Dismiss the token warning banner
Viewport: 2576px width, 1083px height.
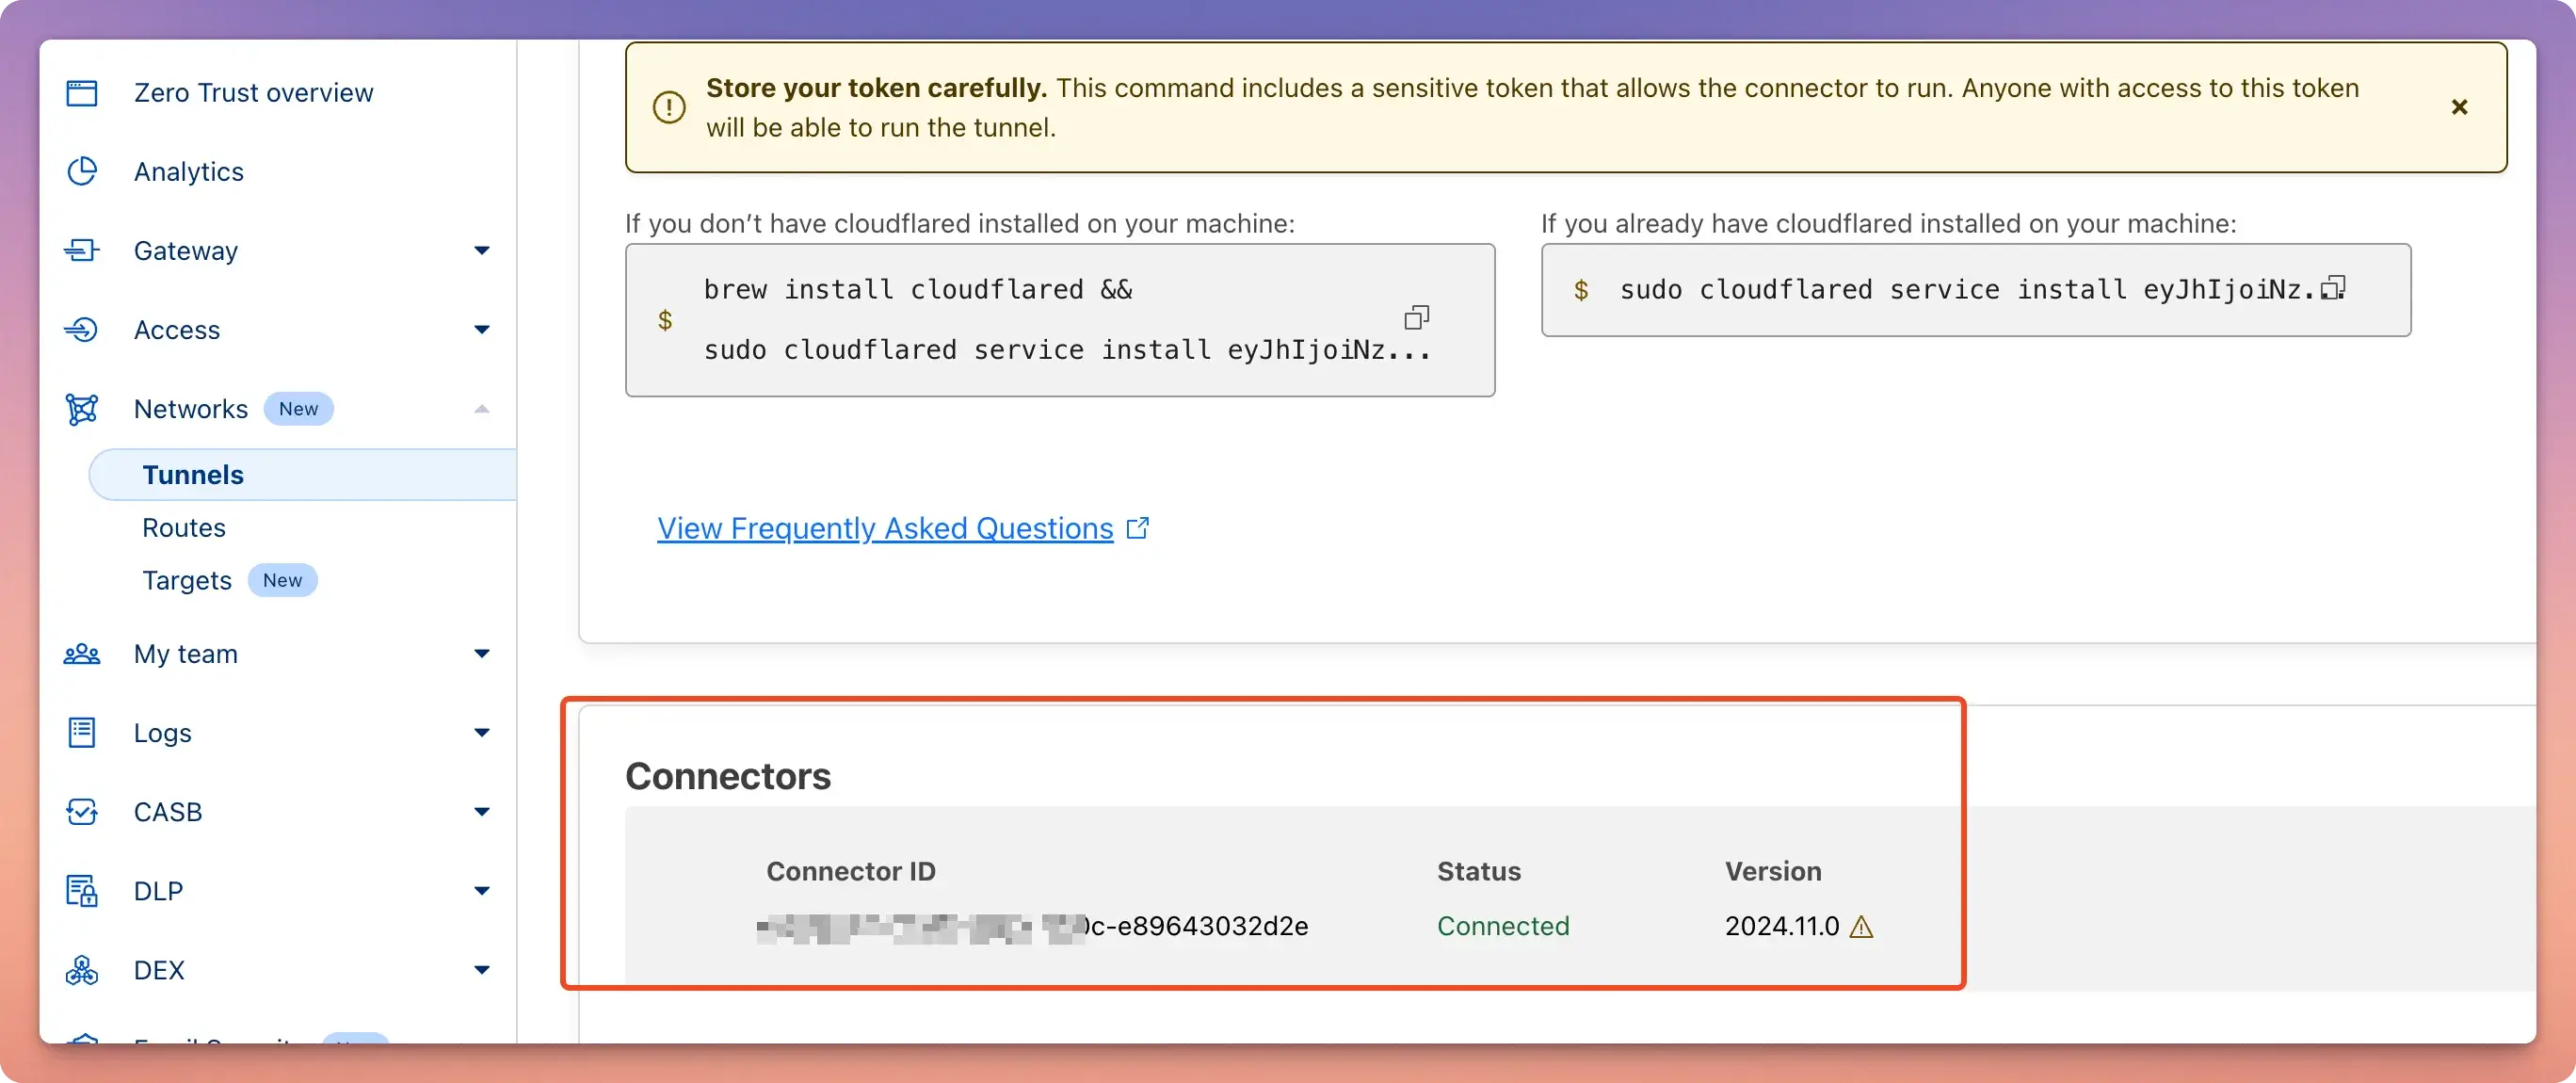2460,107
